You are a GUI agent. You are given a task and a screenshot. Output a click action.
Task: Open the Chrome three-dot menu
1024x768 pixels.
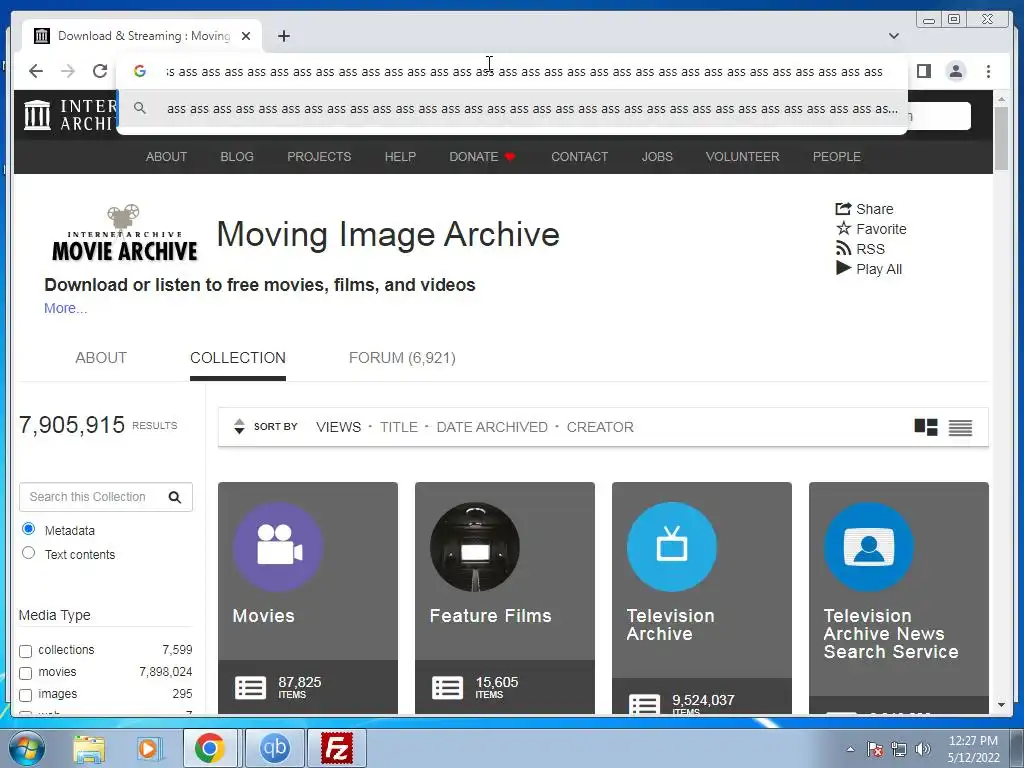988,71
